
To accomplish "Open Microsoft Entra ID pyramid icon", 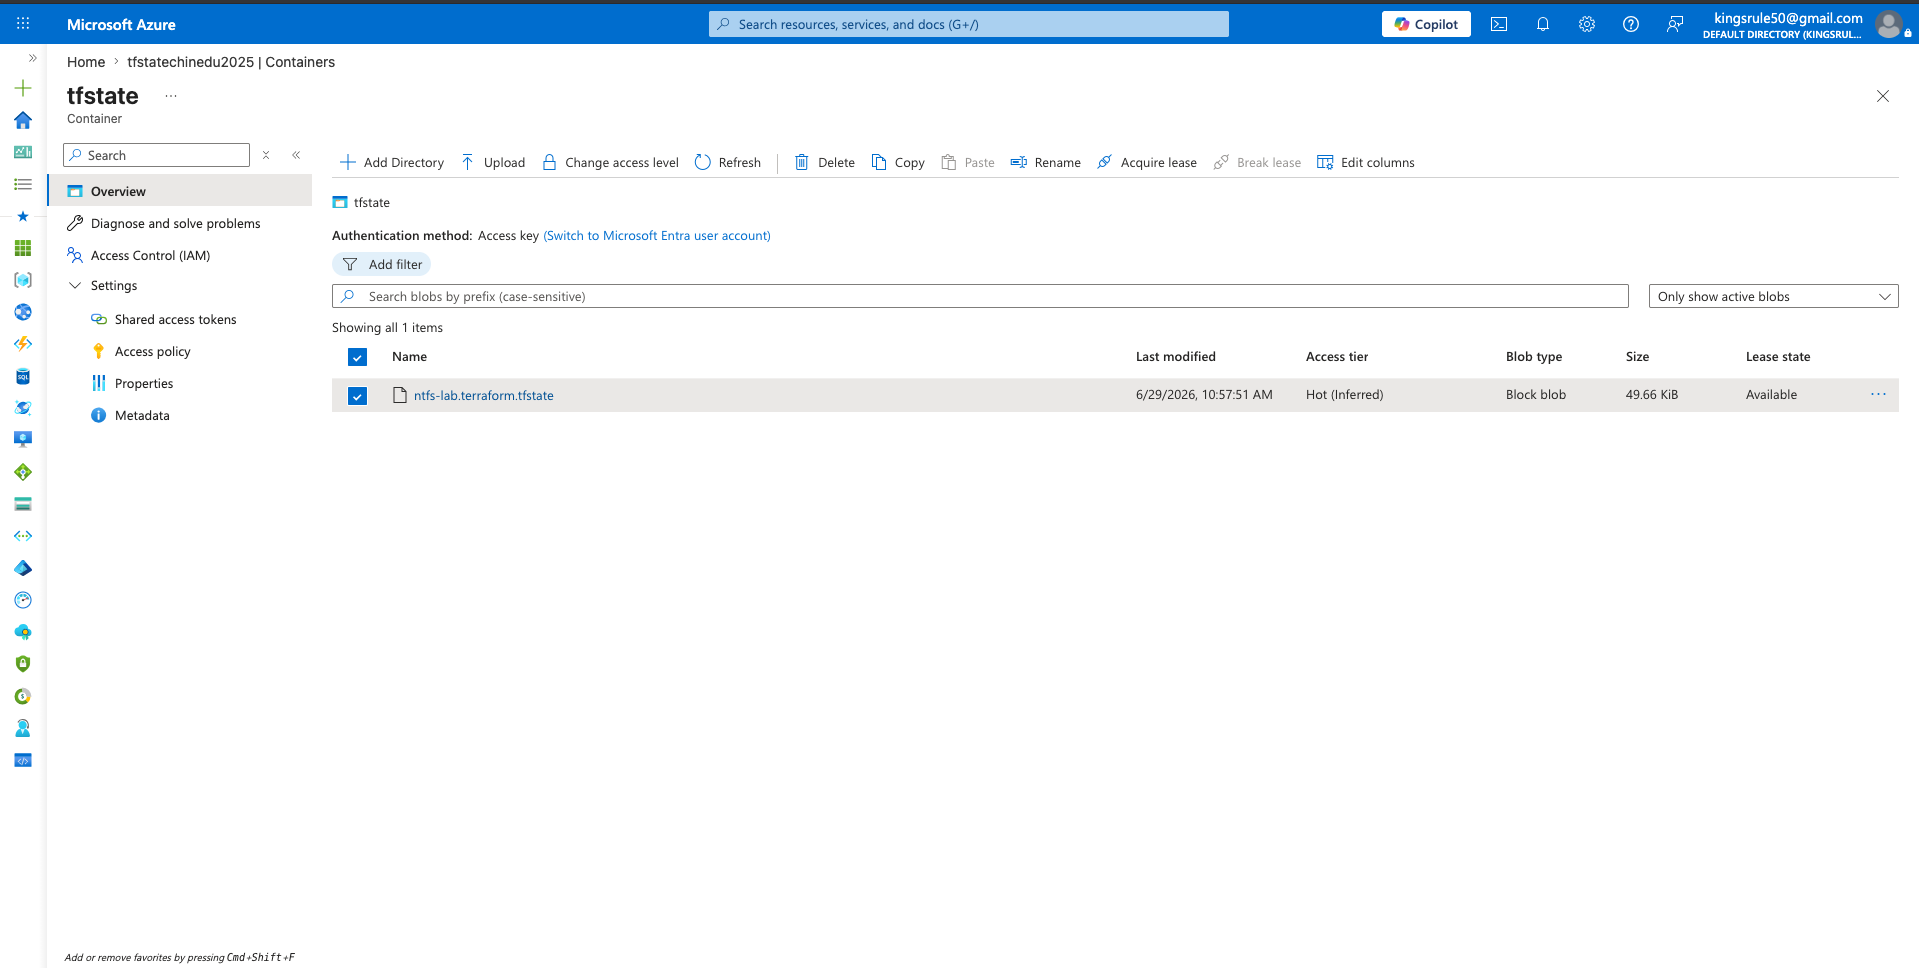I will click(x=23, y=568).
